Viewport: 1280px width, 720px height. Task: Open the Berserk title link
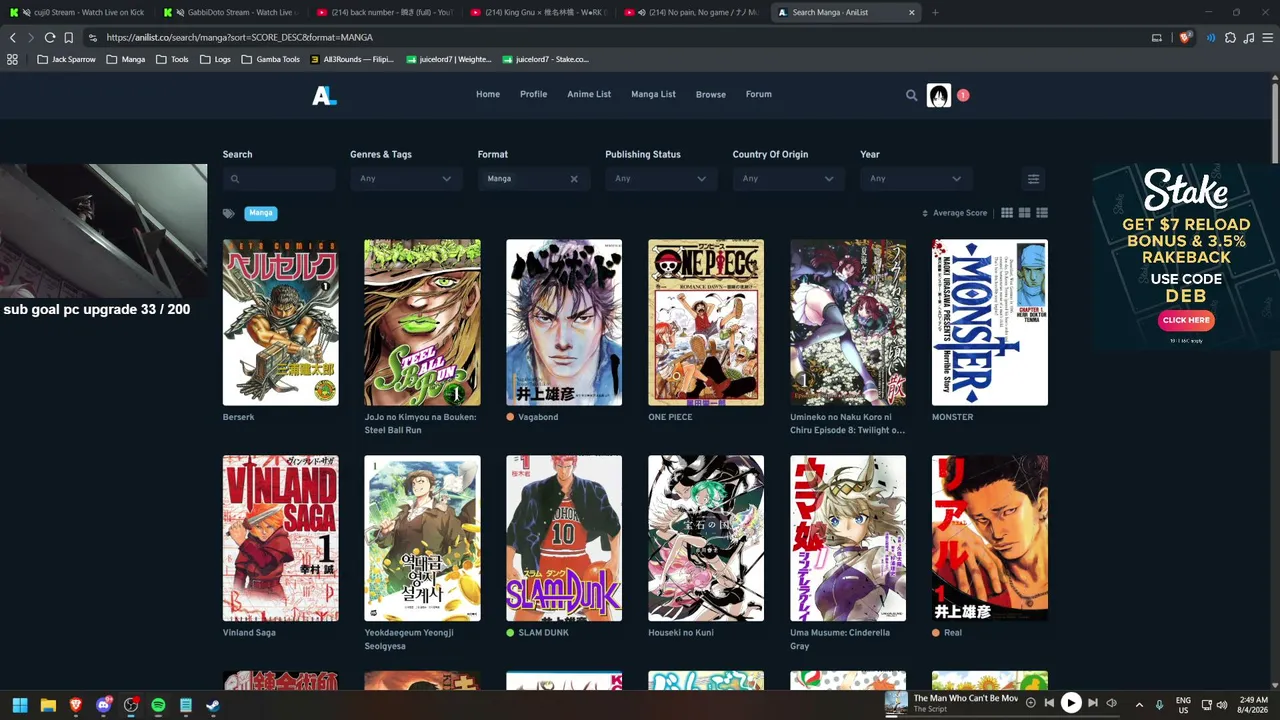pyautogui.click(x=239, y=418)
